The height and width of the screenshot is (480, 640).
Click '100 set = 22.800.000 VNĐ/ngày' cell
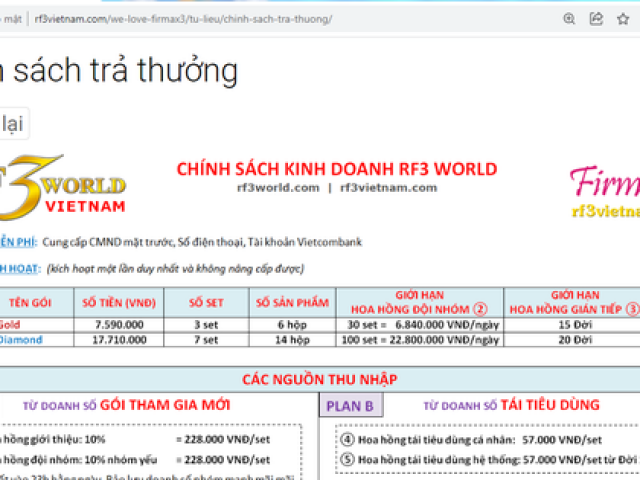point(420,340)
